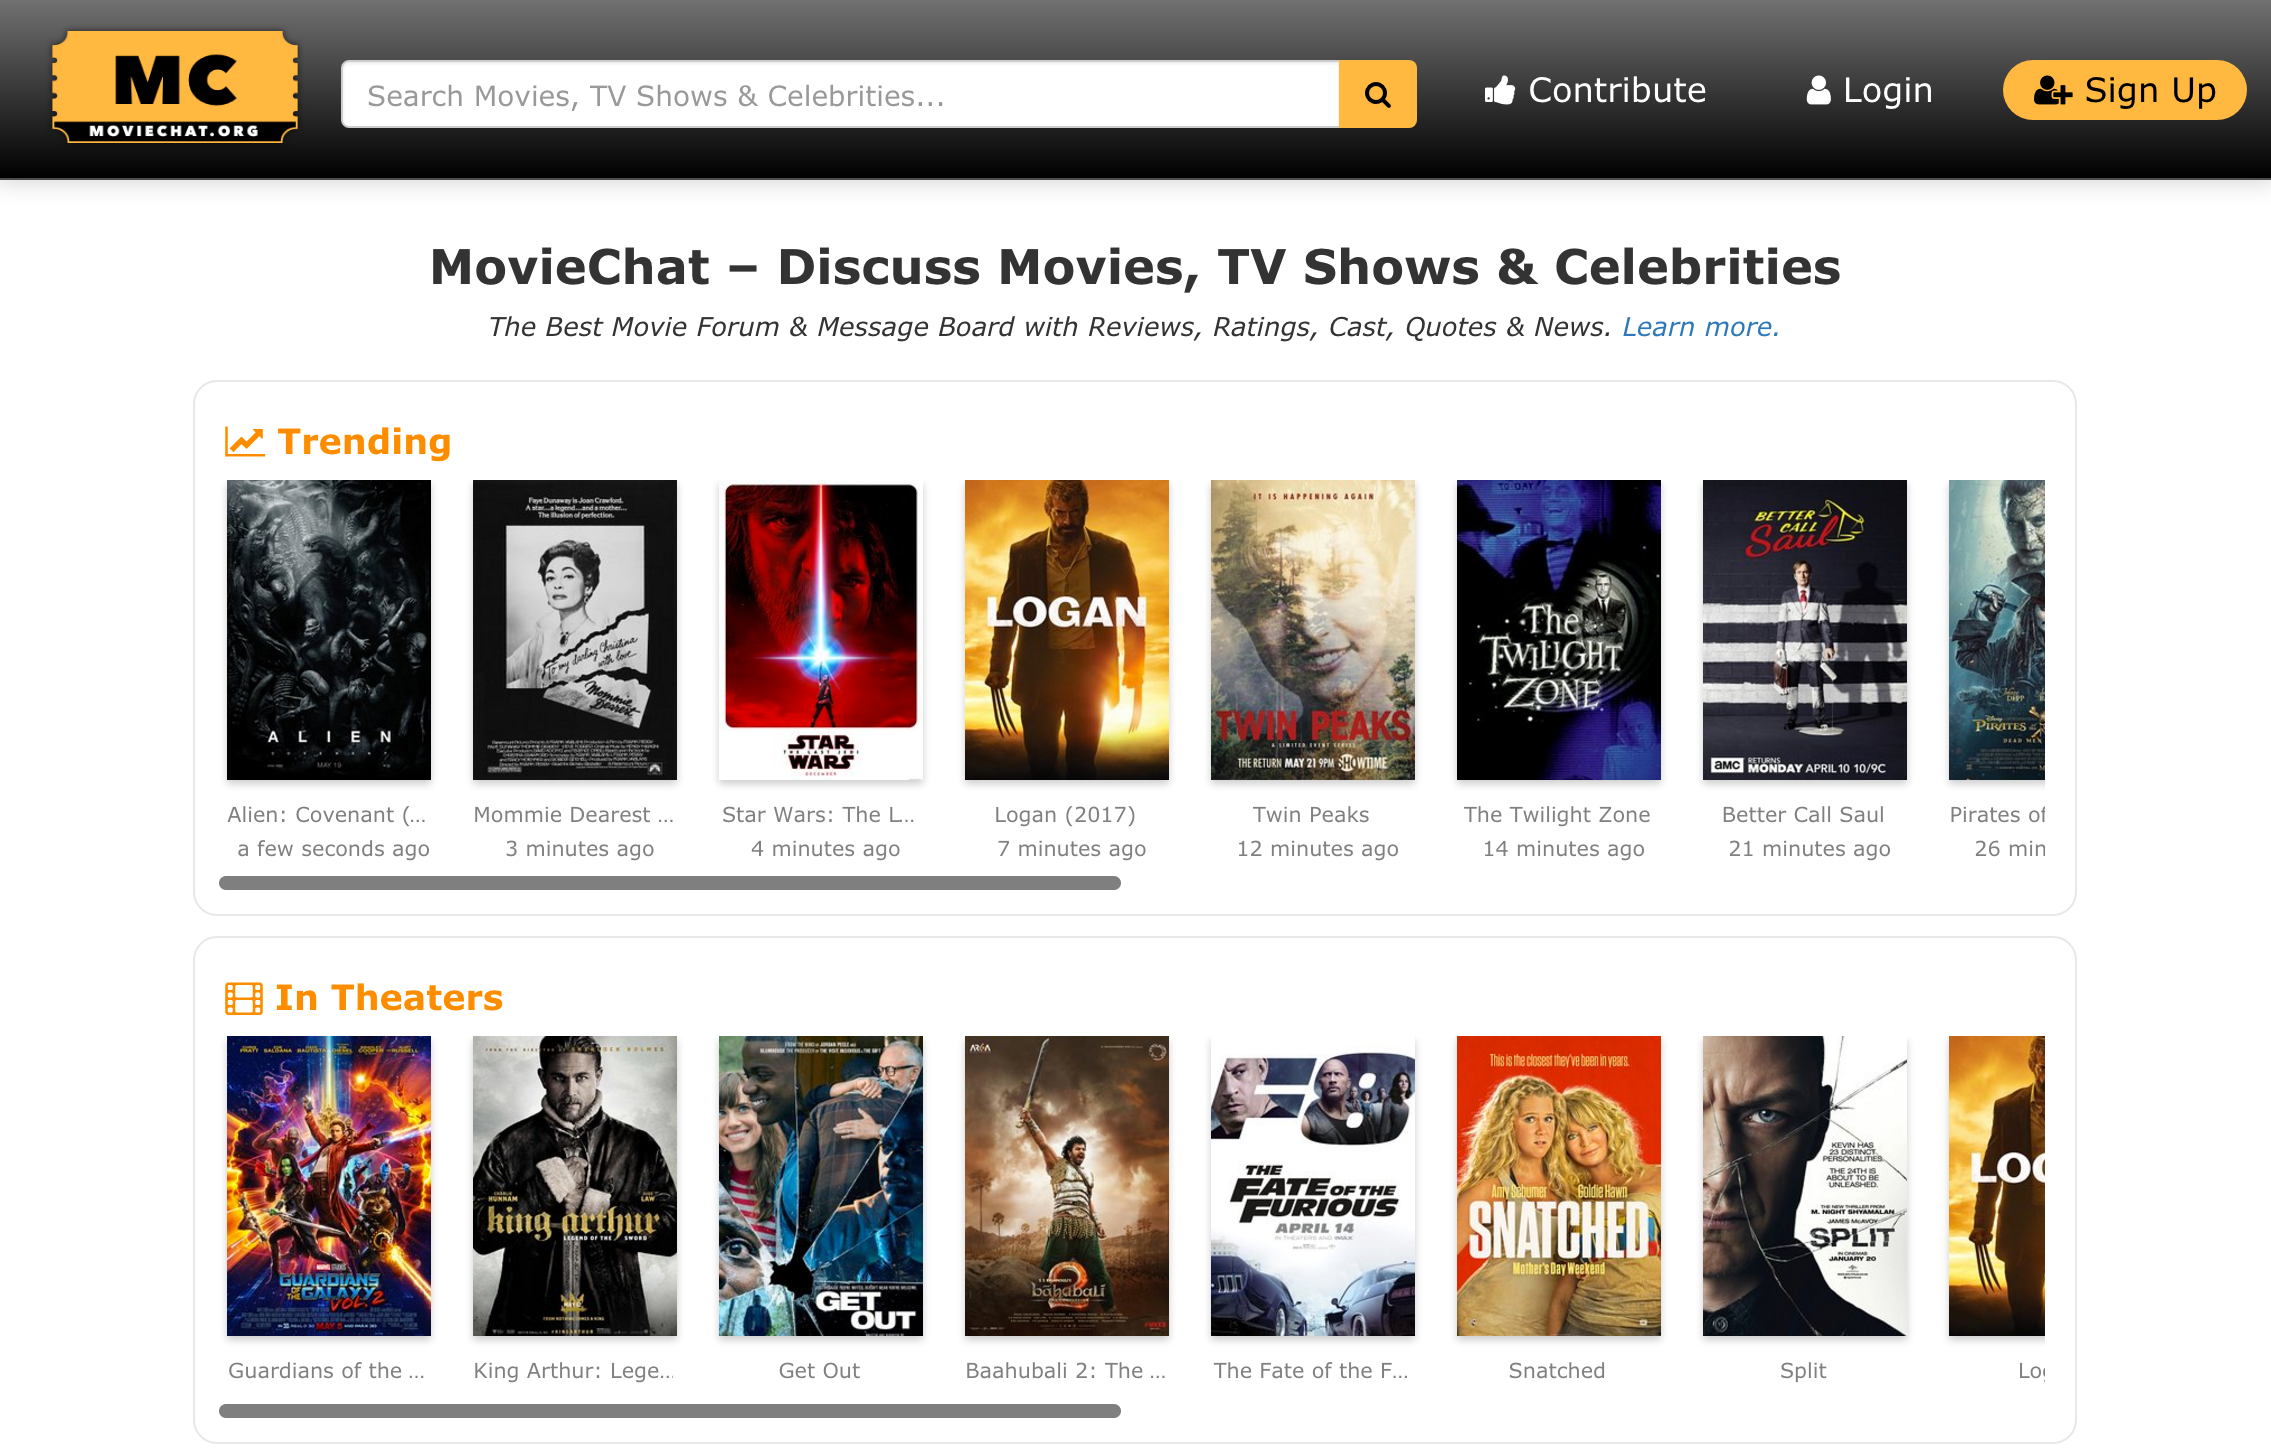The image size is (2271, 1453).
Task: Open the Split movie poster
Action: tap(1805, 1186)
